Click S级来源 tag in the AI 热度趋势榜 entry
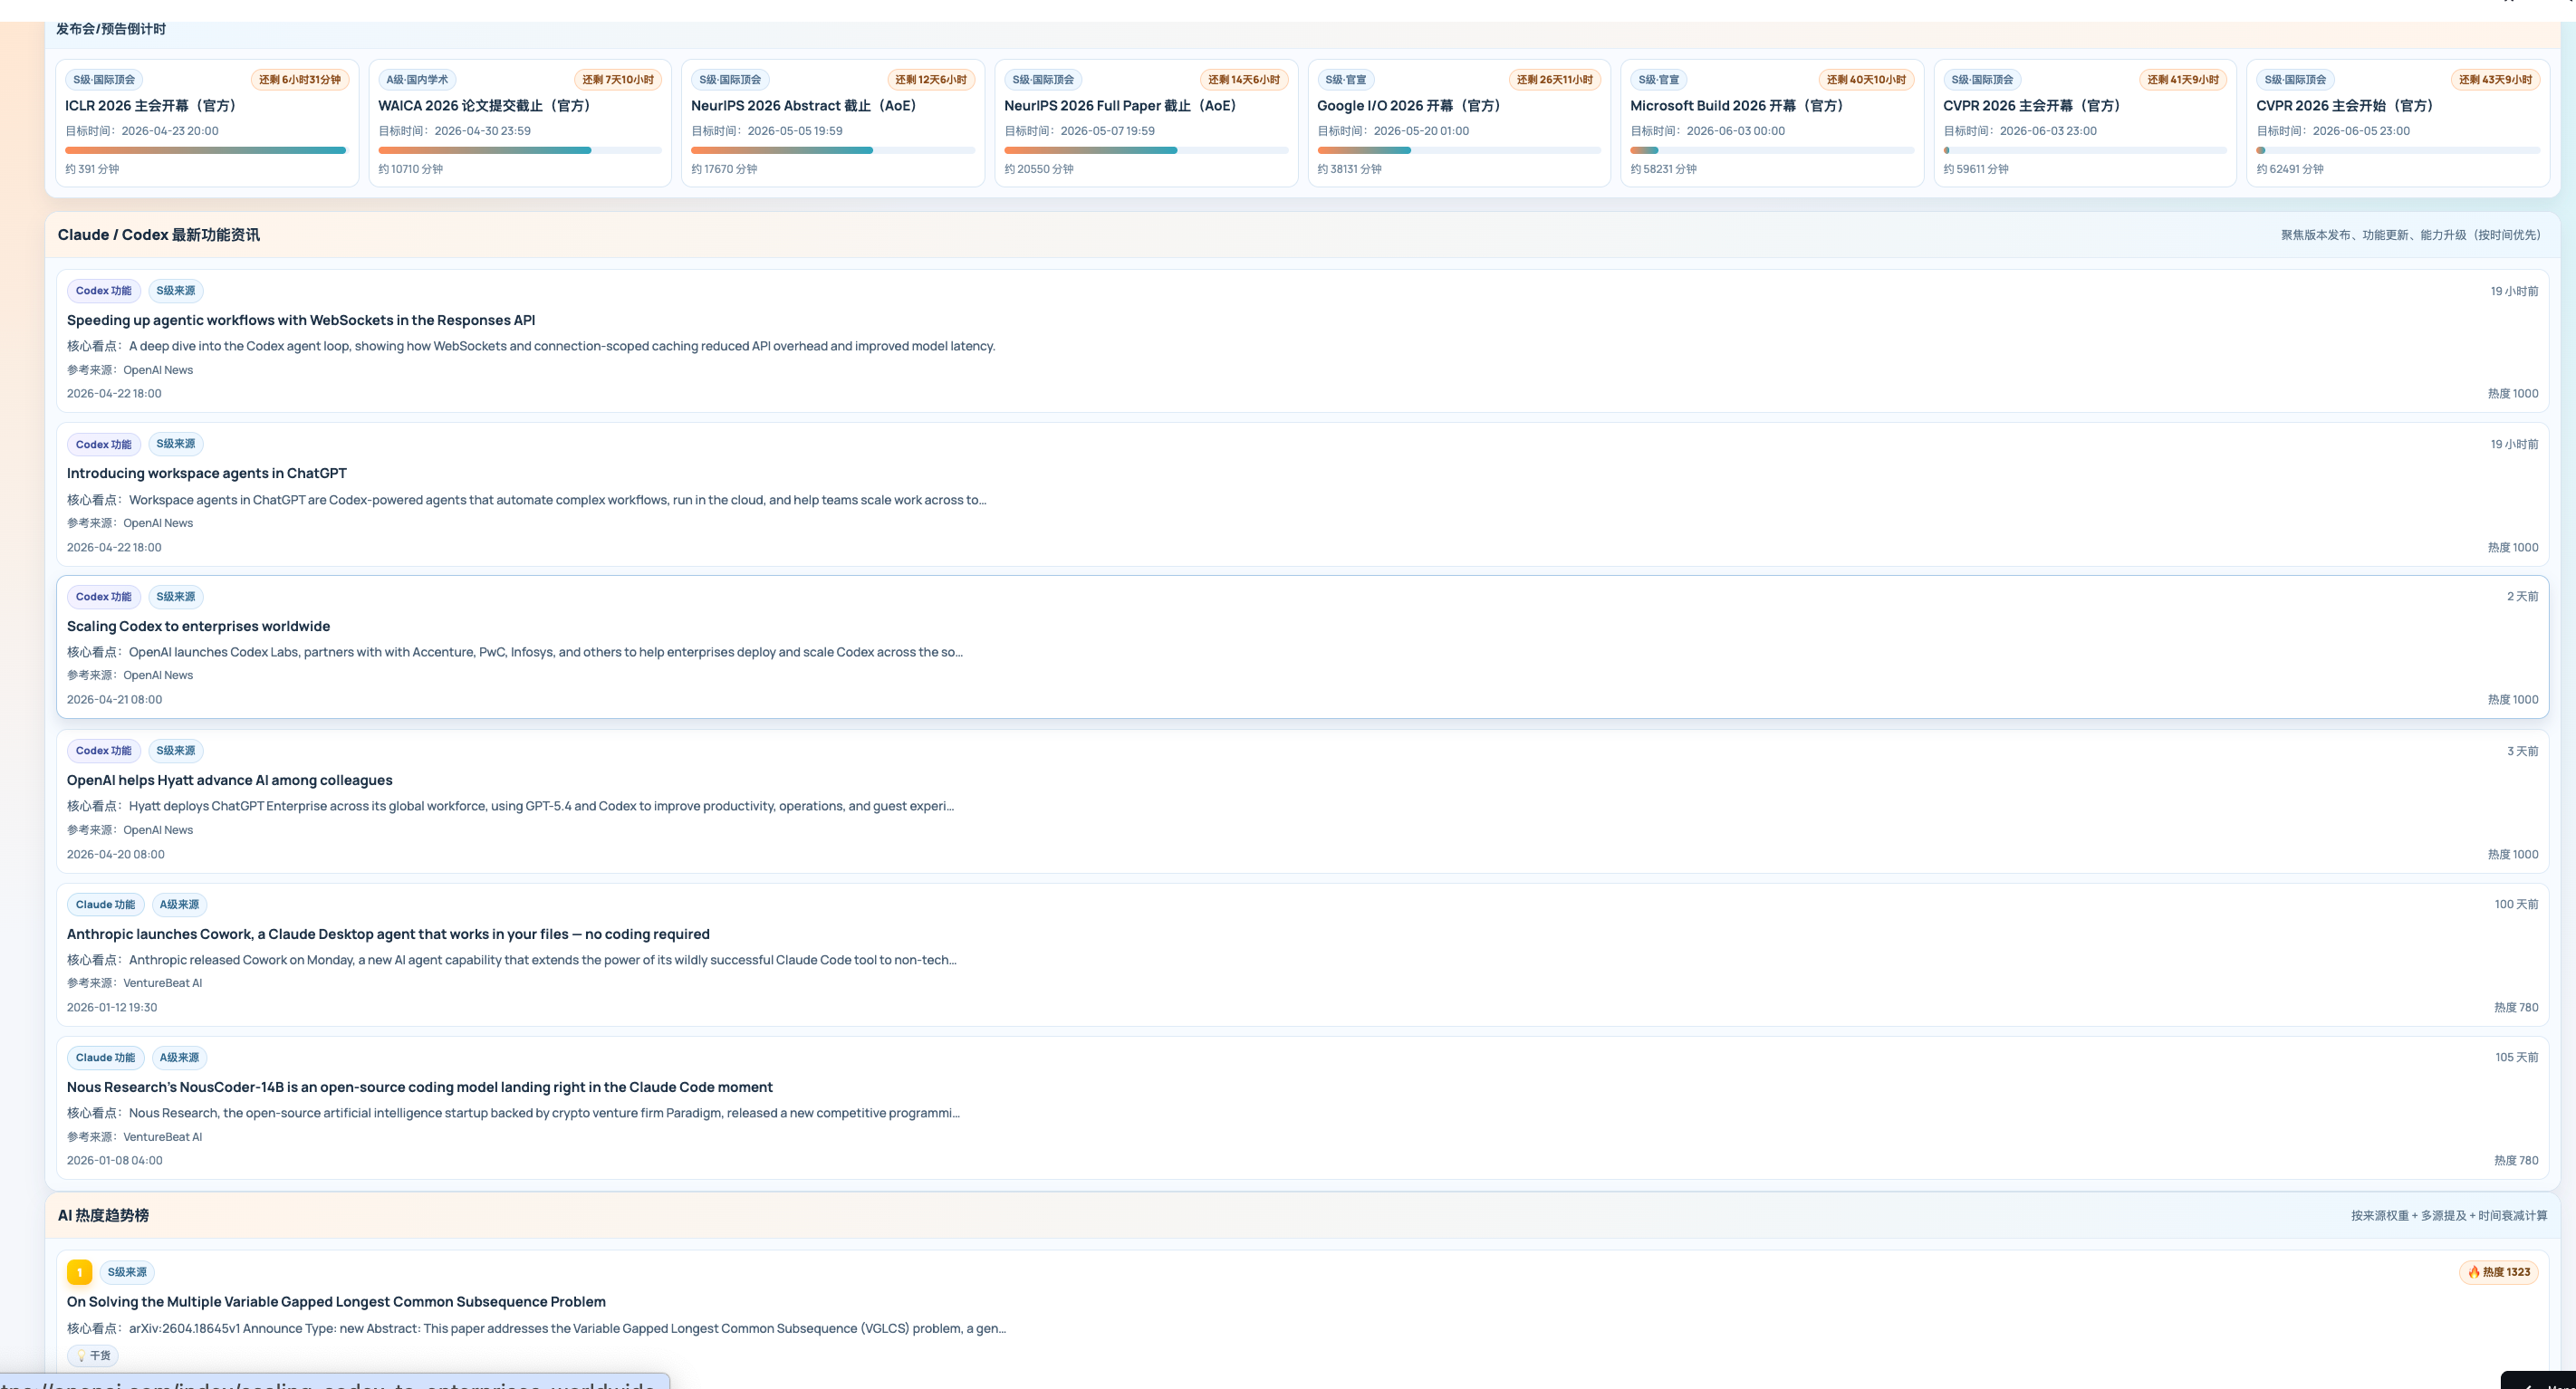2576x1389 pixels. click(127, 1272)
